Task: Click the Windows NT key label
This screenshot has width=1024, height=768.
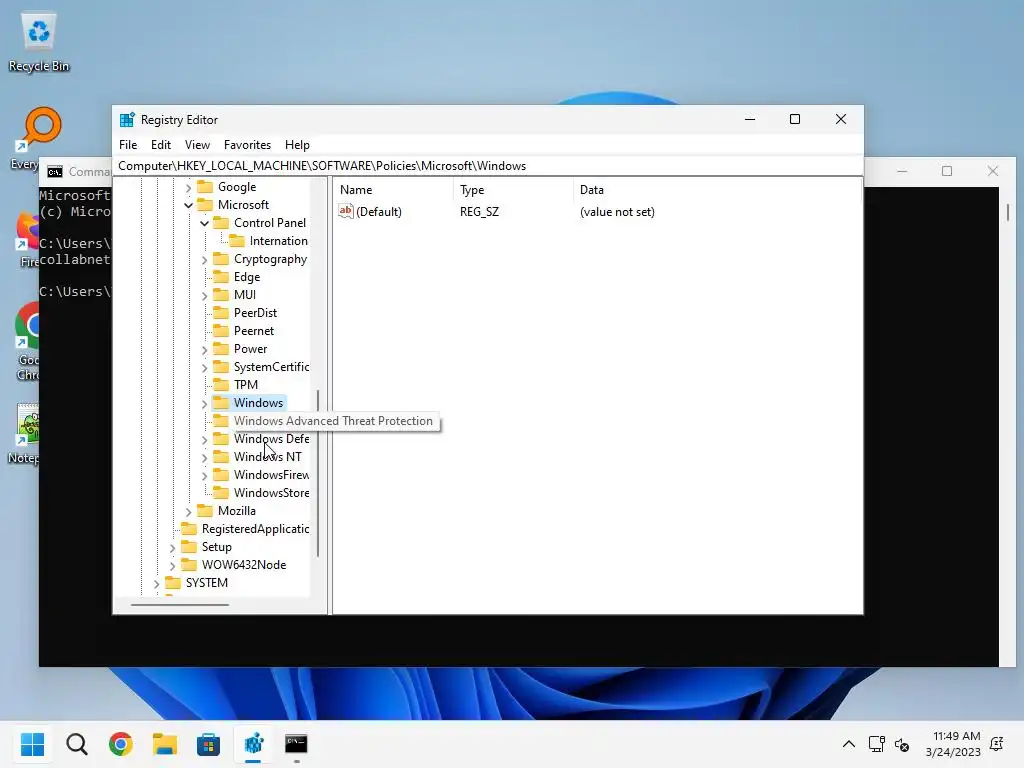Action: pos(268,456)
